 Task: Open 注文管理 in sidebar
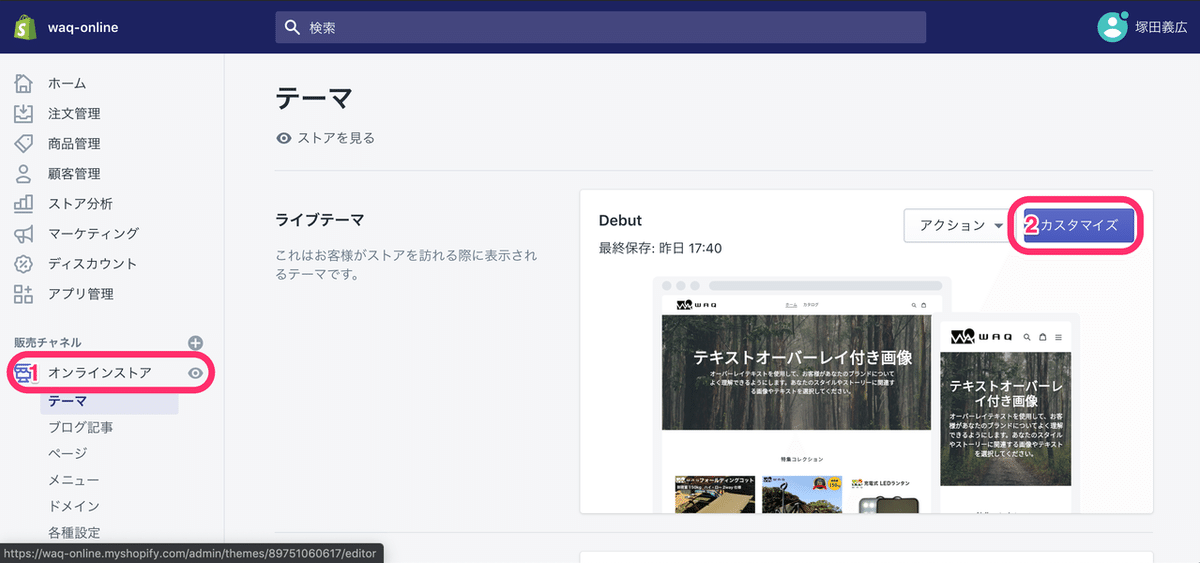(x=74, y=113)
